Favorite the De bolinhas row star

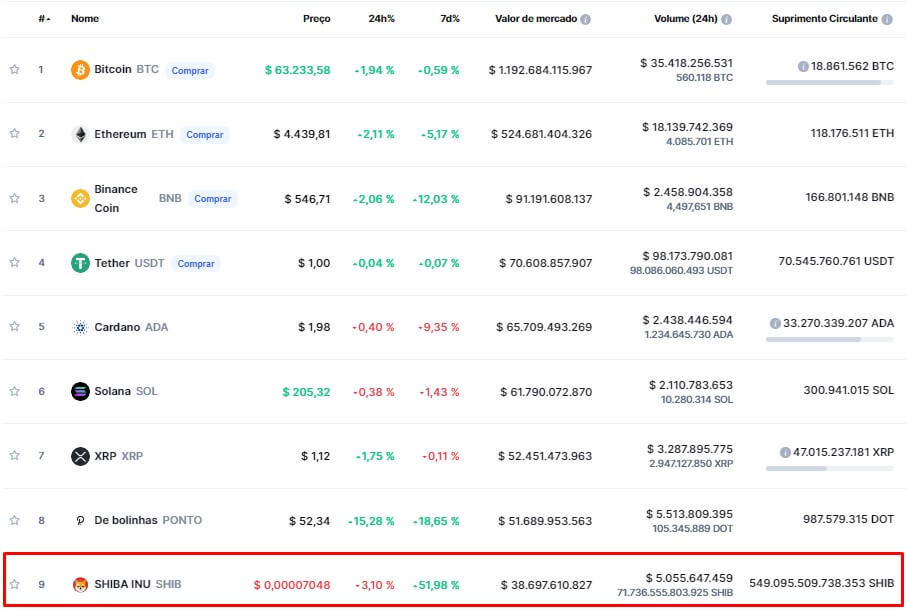point(14,520)
